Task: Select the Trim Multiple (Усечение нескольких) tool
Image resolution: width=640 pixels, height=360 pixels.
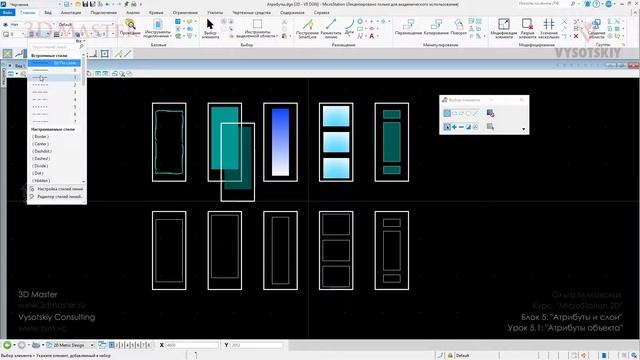Action: pos(549,29)
